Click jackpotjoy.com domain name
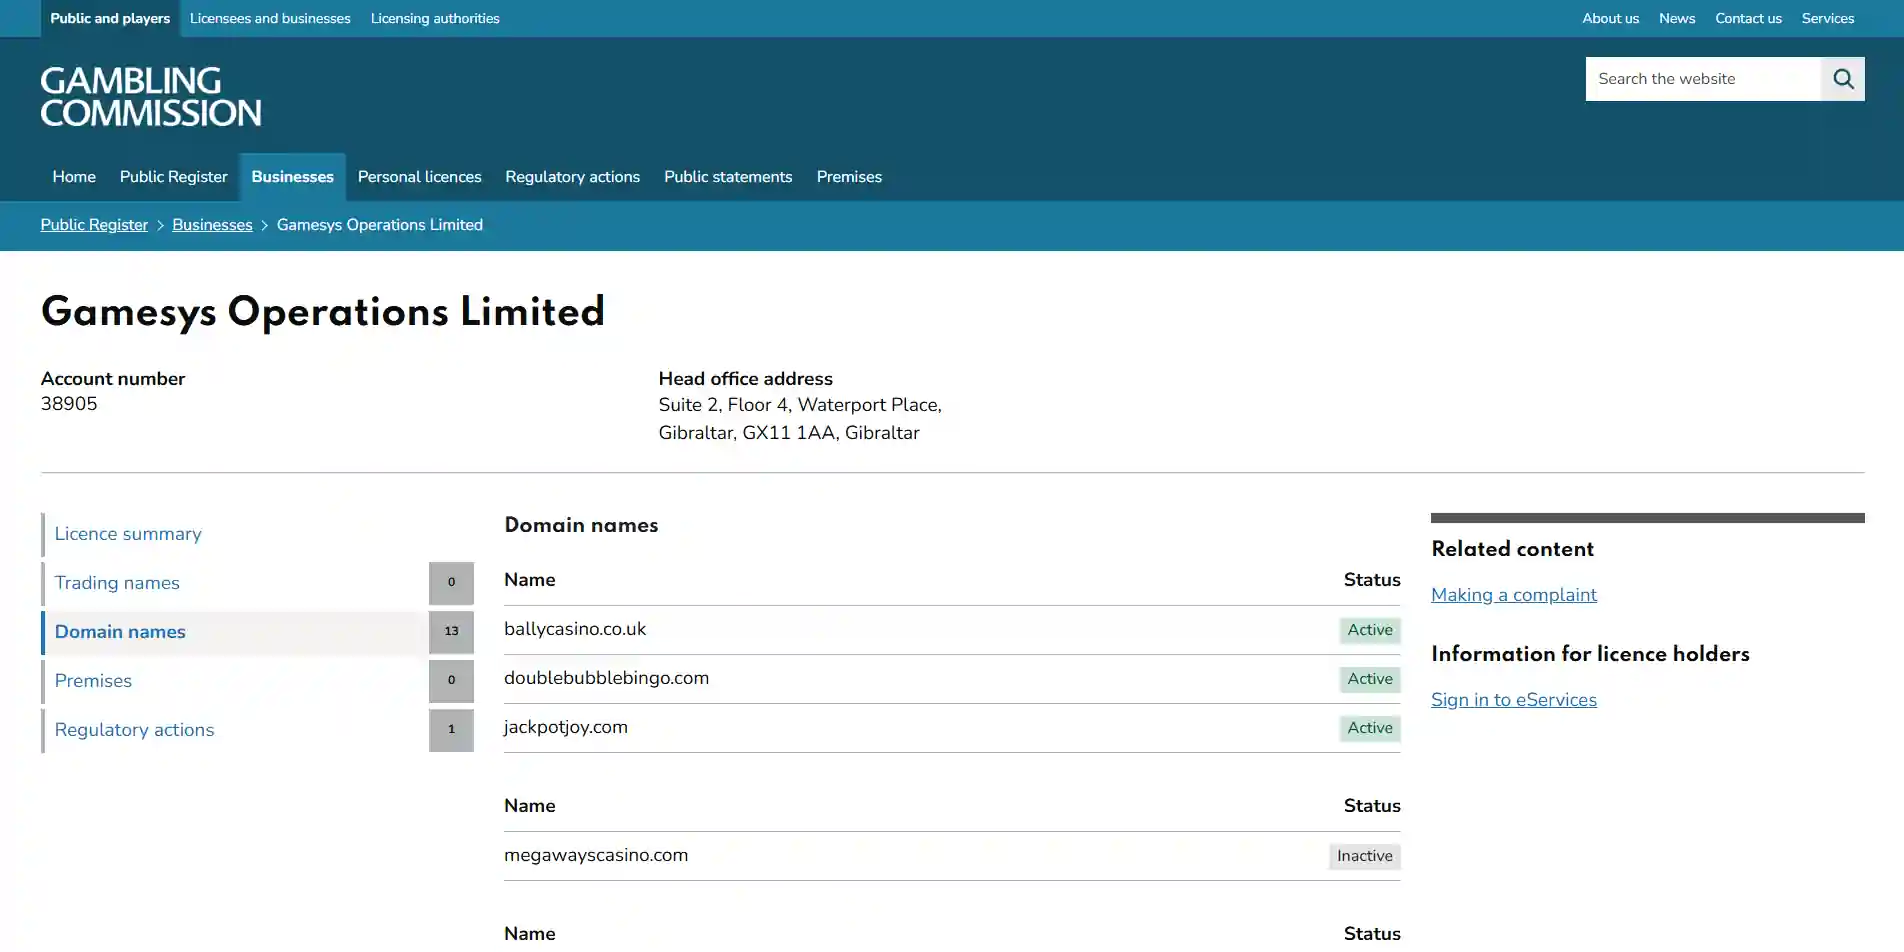Viewport: 1904px width, 952px height. click(x=566, y=727)
